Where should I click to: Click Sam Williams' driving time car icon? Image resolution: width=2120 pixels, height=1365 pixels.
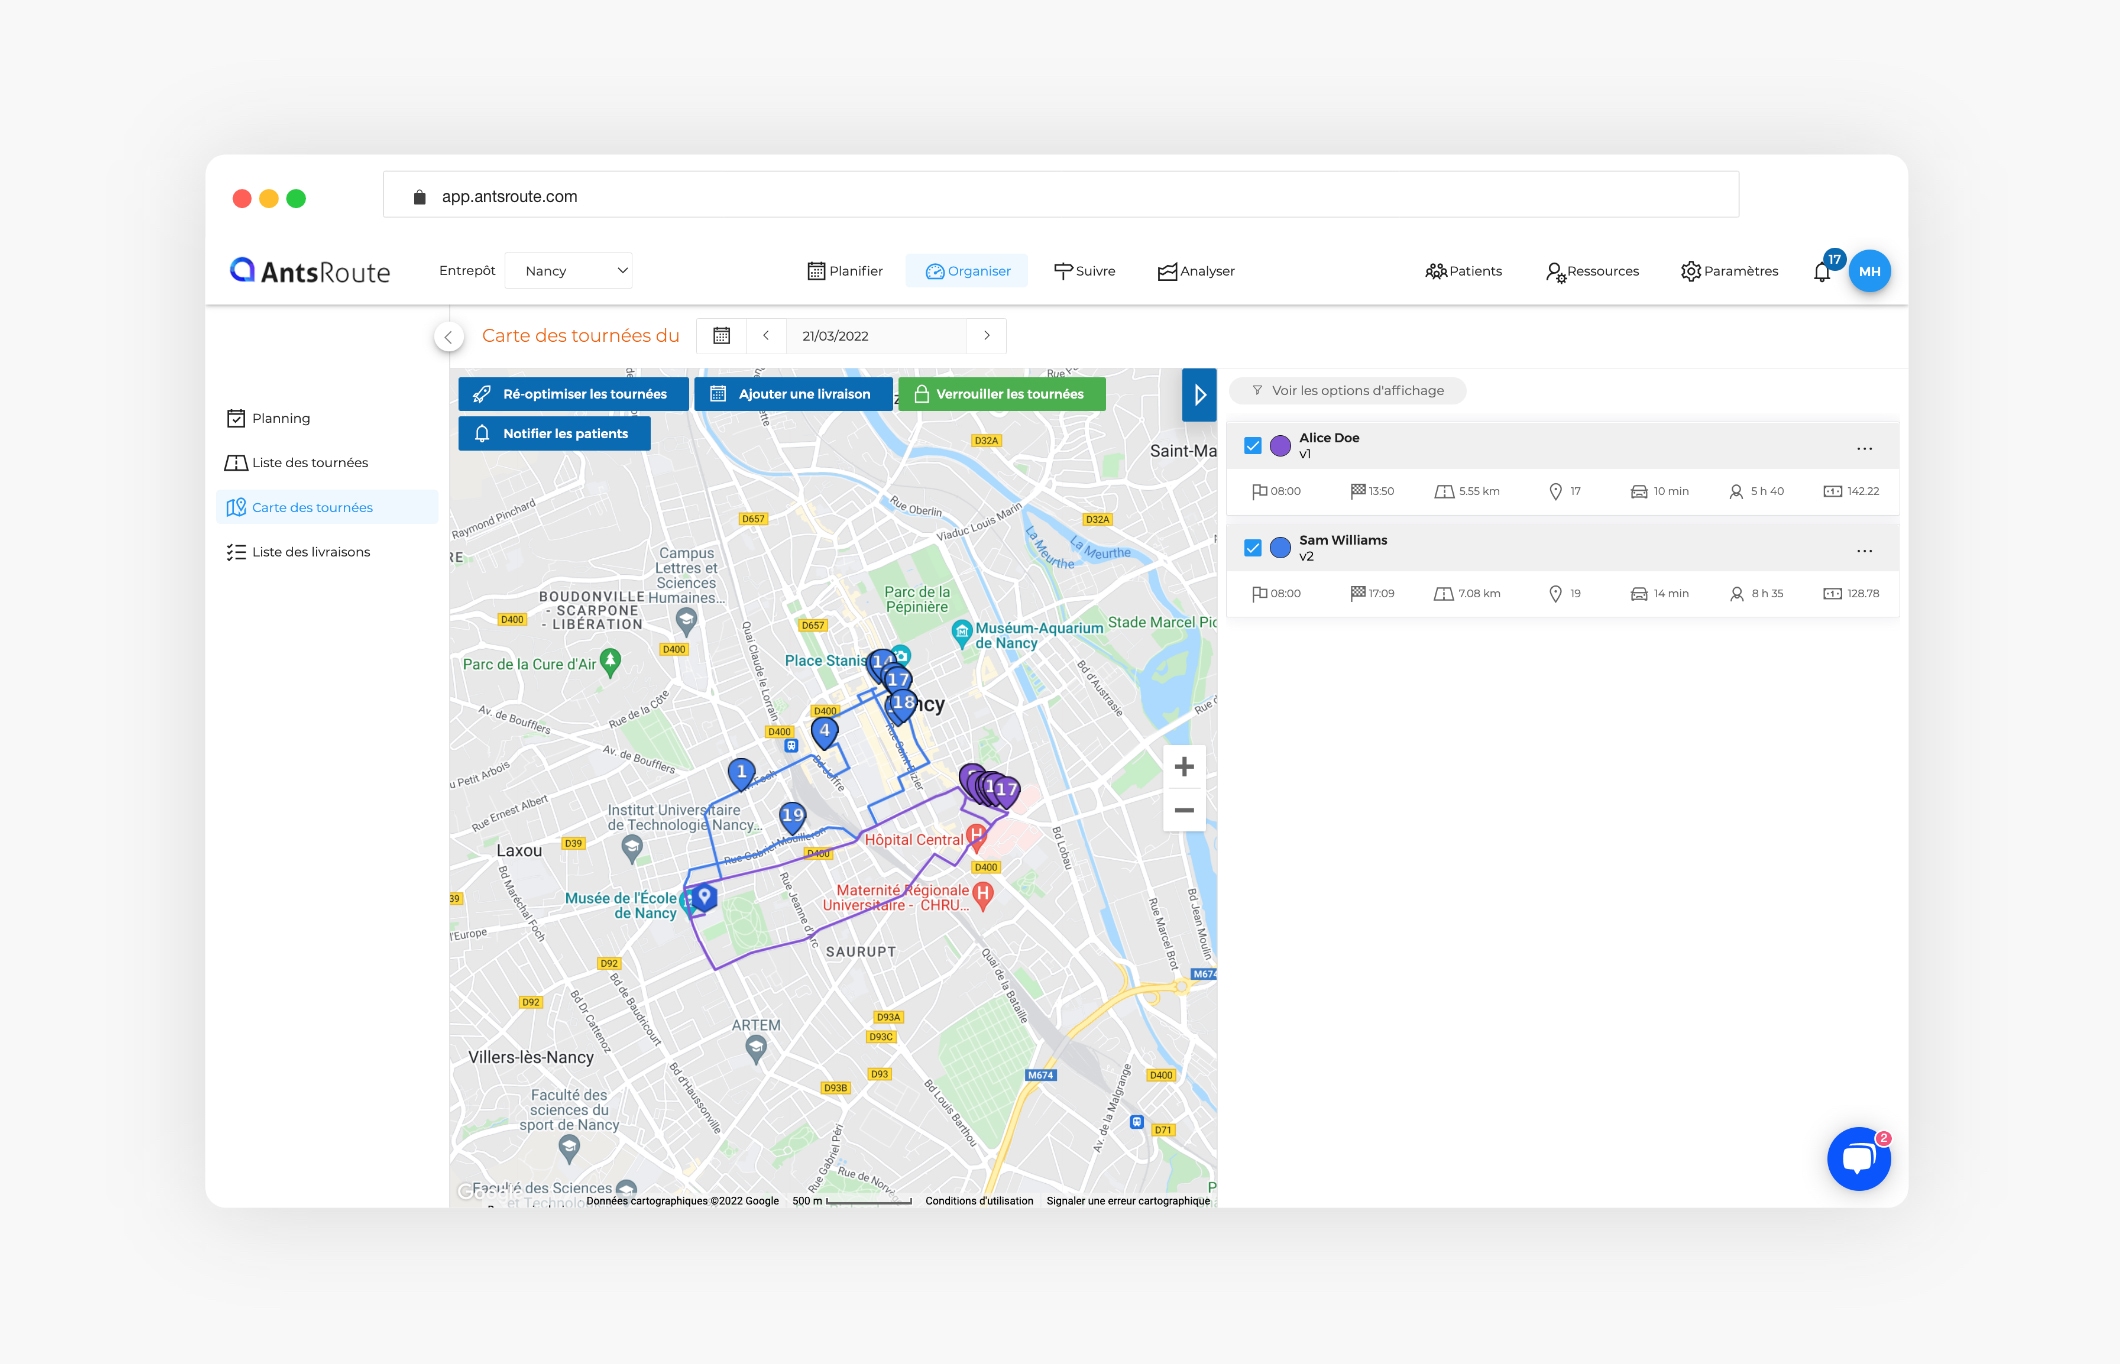pyautogui.click(x=1638, y=593)
